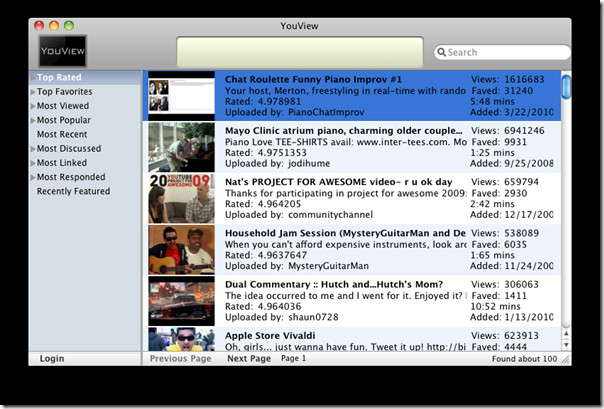
Task: Go to Next Page
Action: 249,359
